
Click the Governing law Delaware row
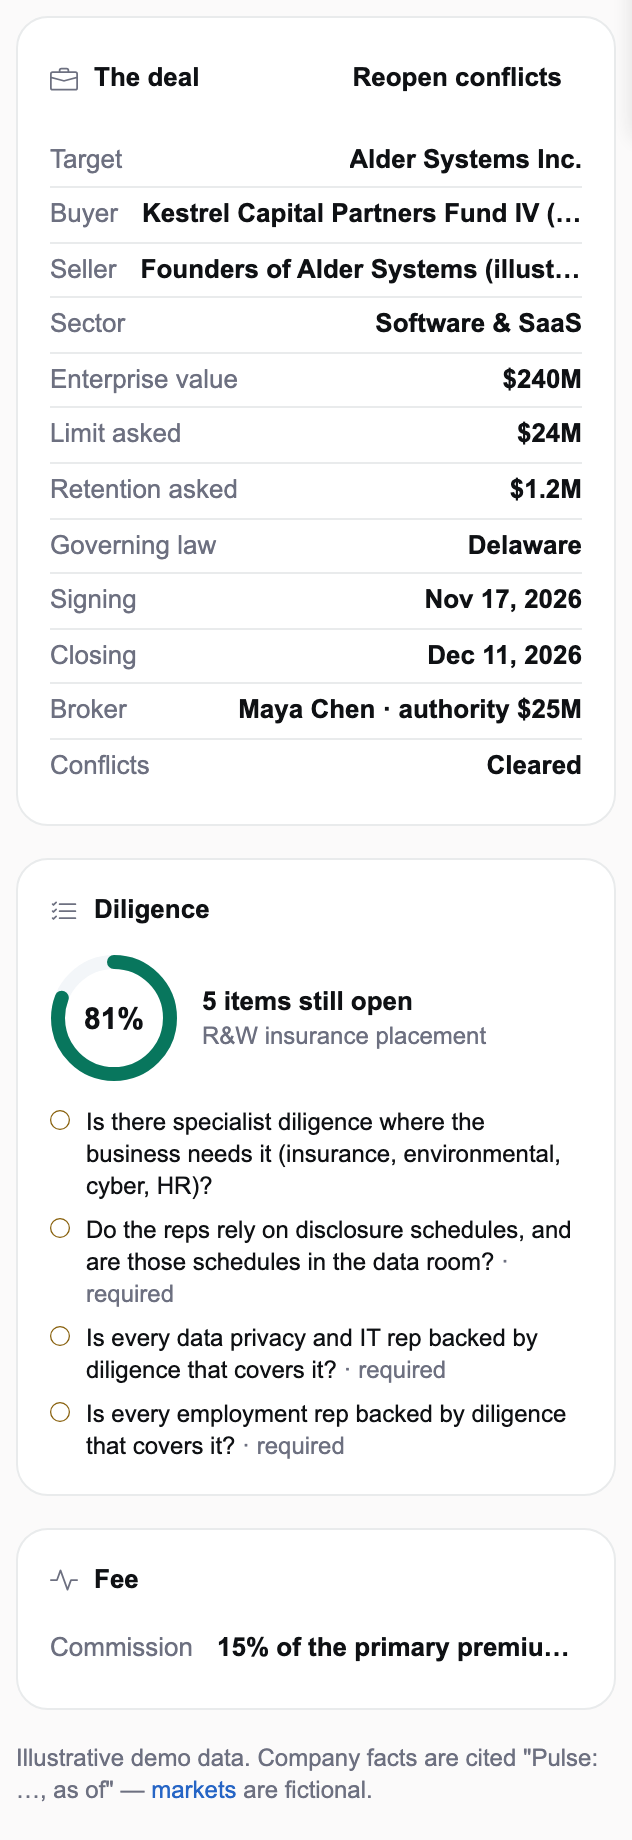click(x=316, y=545)
